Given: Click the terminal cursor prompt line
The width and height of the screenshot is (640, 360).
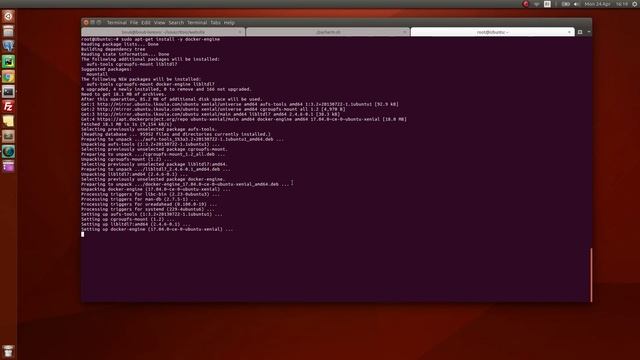Looking at the screenshot, I should coord(83,234).
